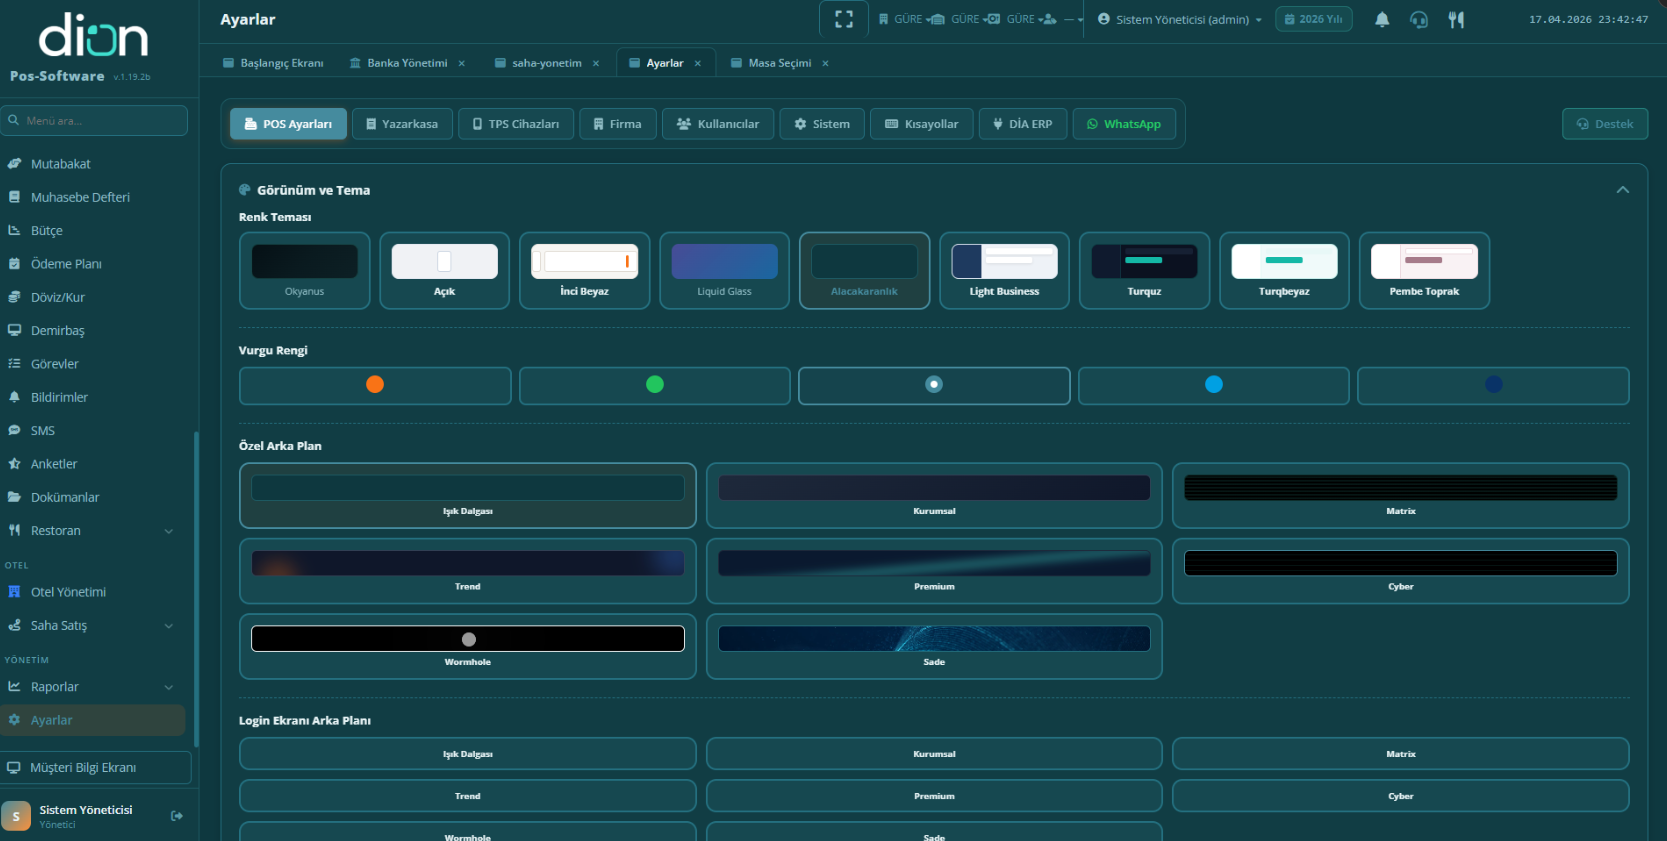Screen dimensions: 1667x841
Task: Choose the green accent color
Action: (655, 385)
